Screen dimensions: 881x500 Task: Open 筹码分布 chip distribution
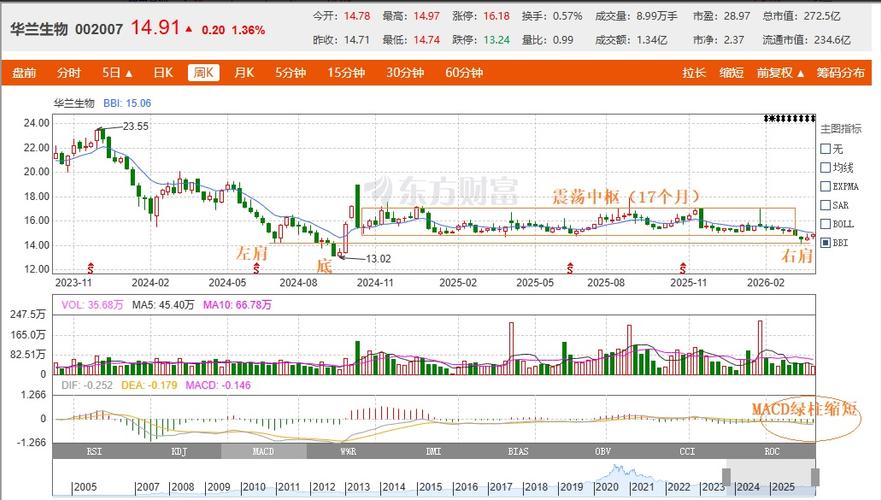(841, 73)
